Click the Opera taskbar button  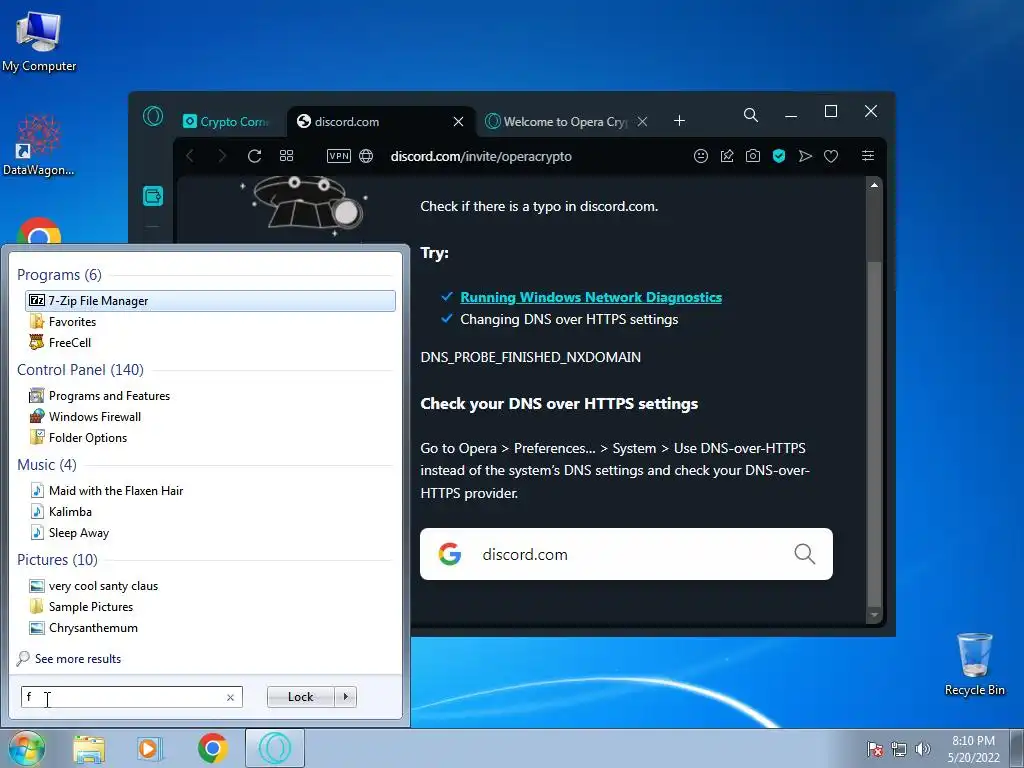click(275, 748)
